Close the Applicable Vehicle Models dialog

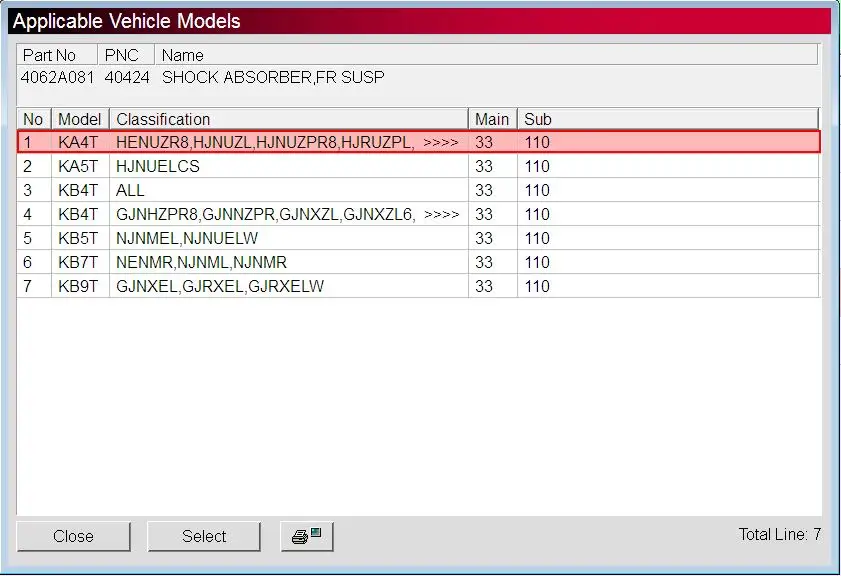[x=73, y=536]
